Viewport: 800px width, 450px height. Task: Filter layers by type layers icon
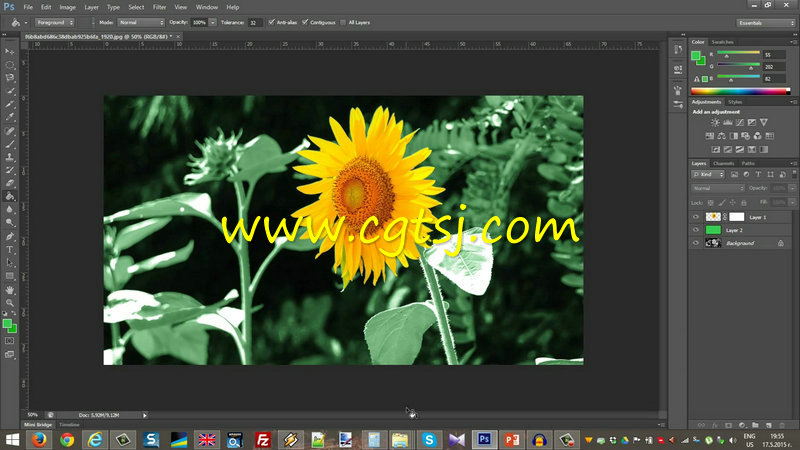(x=758, y=174)
